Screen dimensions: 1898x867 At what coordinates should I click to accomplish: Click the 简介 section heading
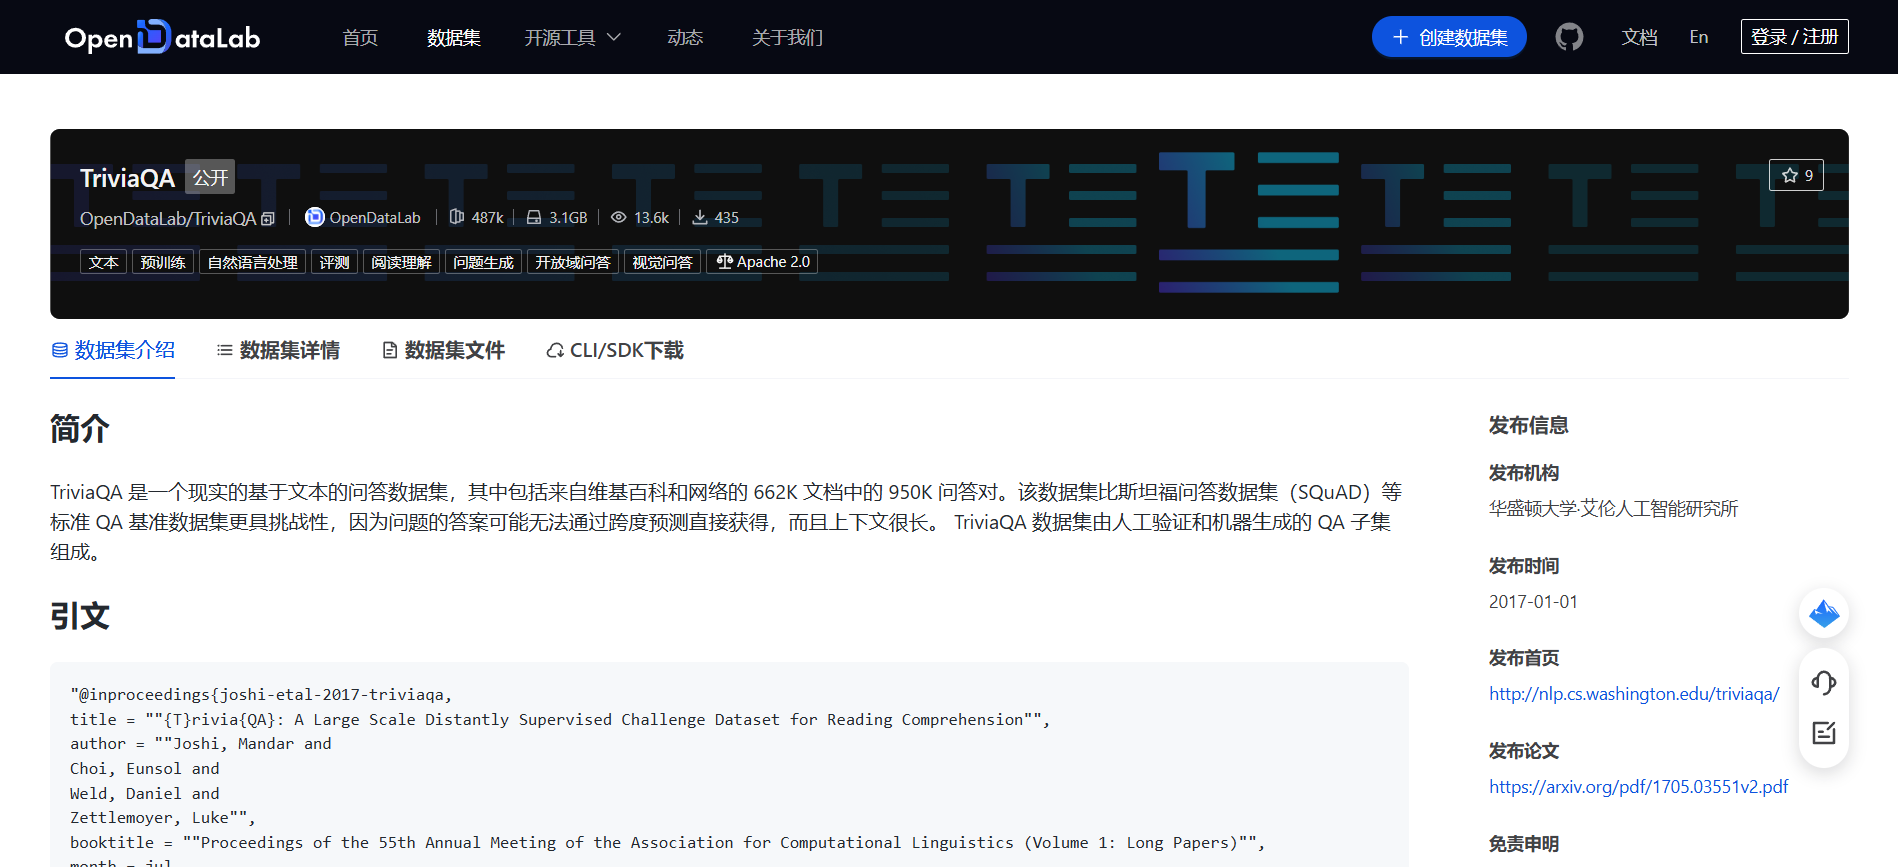tap(80, 429)
